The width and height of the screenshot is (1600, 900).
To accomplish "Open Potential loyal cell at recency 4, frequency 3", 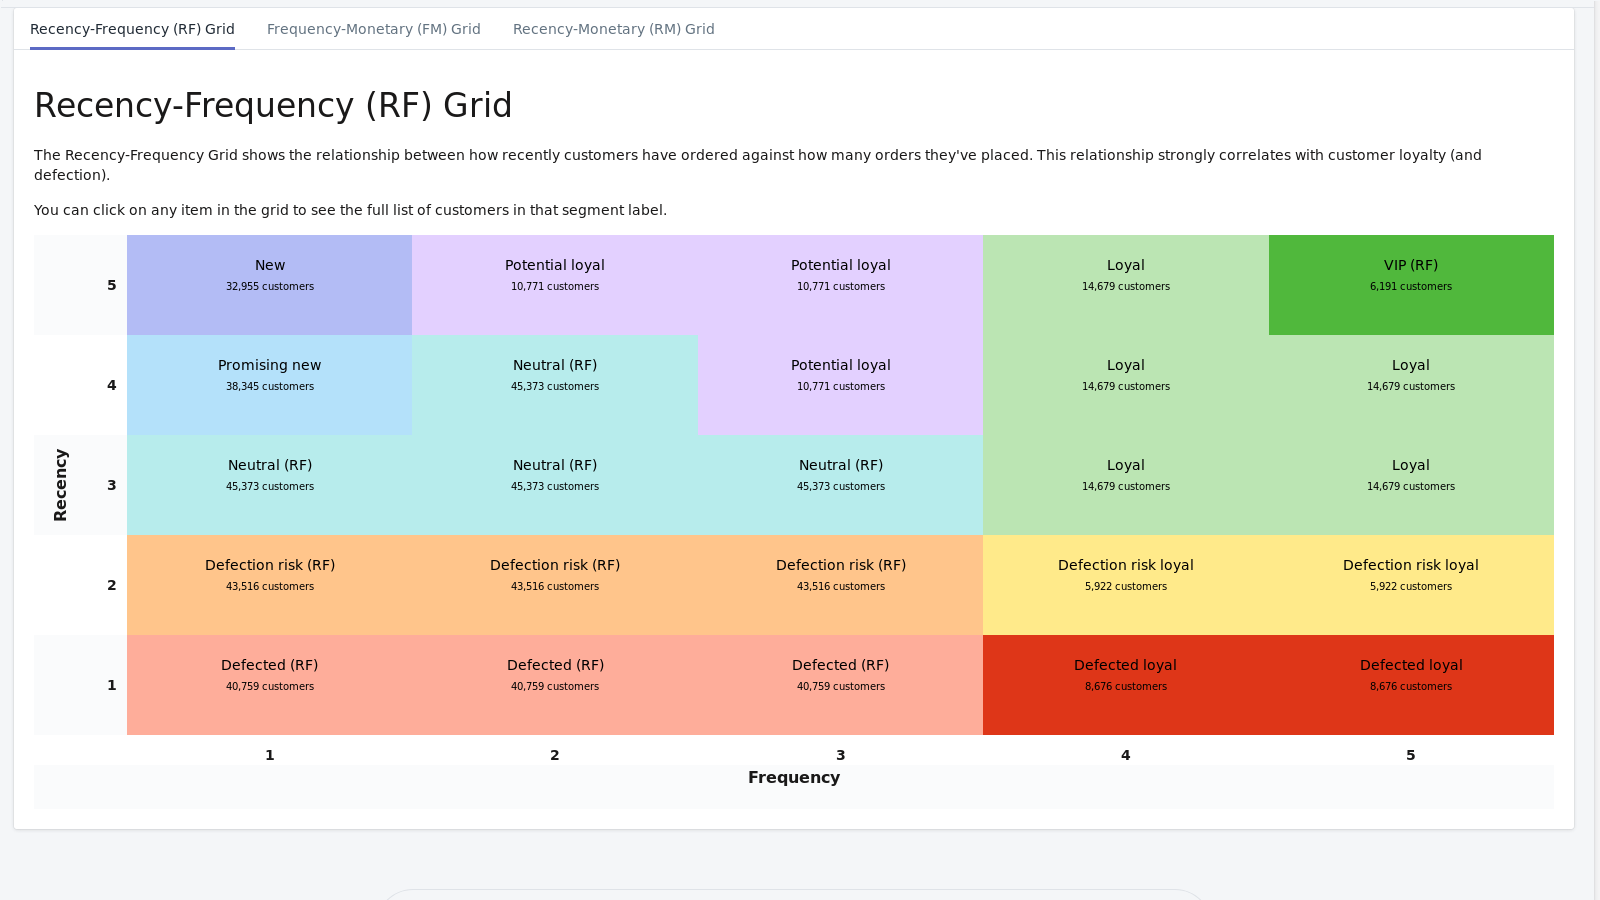I will [x=841, y=385].
